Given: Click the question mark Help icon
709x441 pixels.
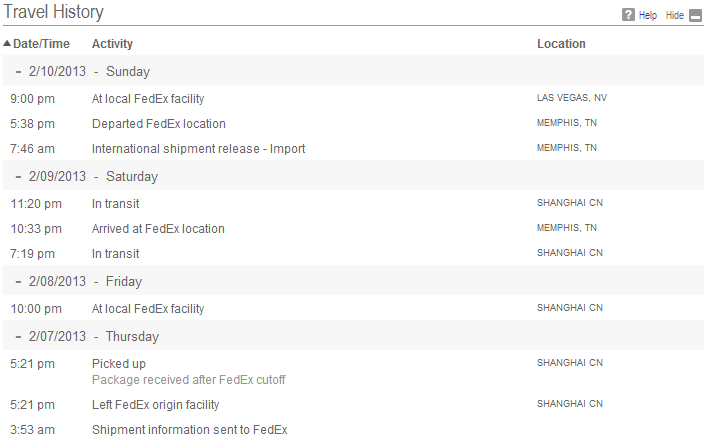Looking at the screenshot, I should [628, 15].
